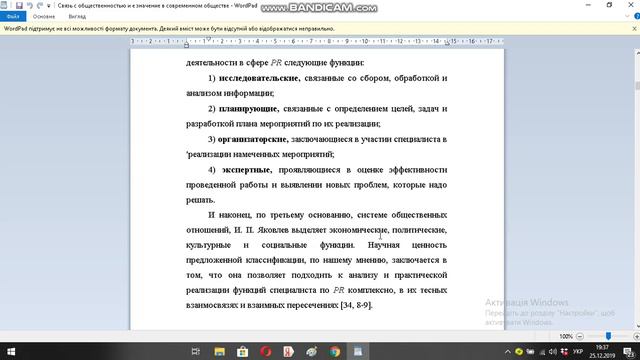
Task: Click the scrollbar down arrow
Action: tap(638, 327)
